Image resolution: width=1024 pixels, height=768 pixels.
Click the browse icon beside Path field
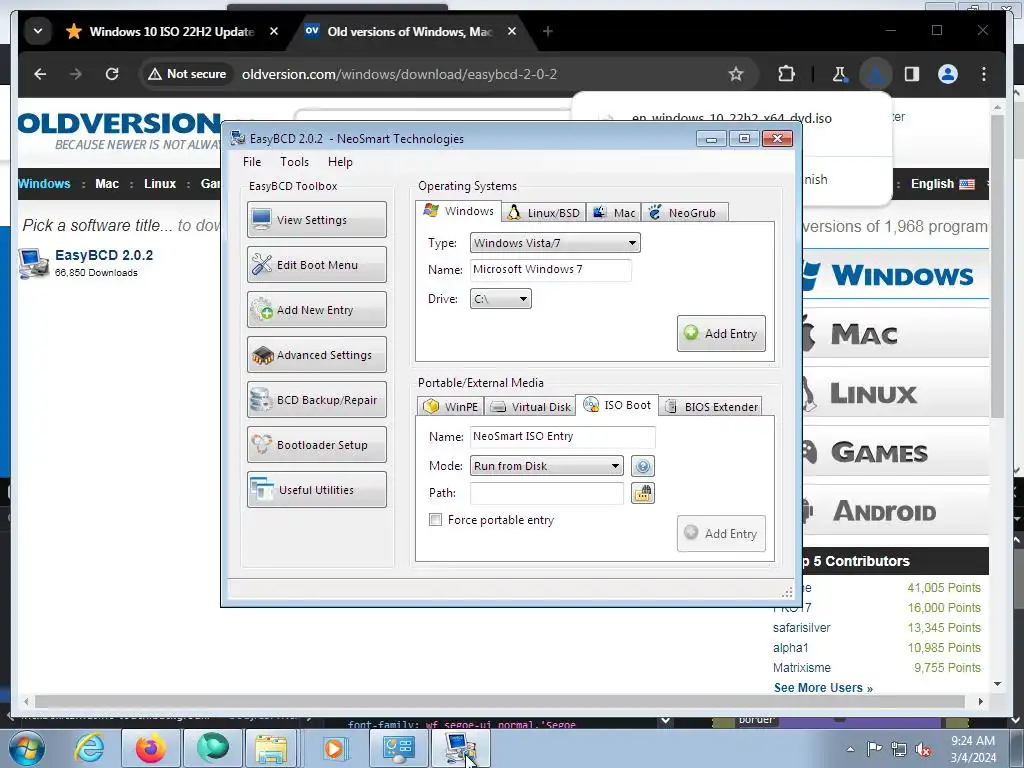pos(643,493)
